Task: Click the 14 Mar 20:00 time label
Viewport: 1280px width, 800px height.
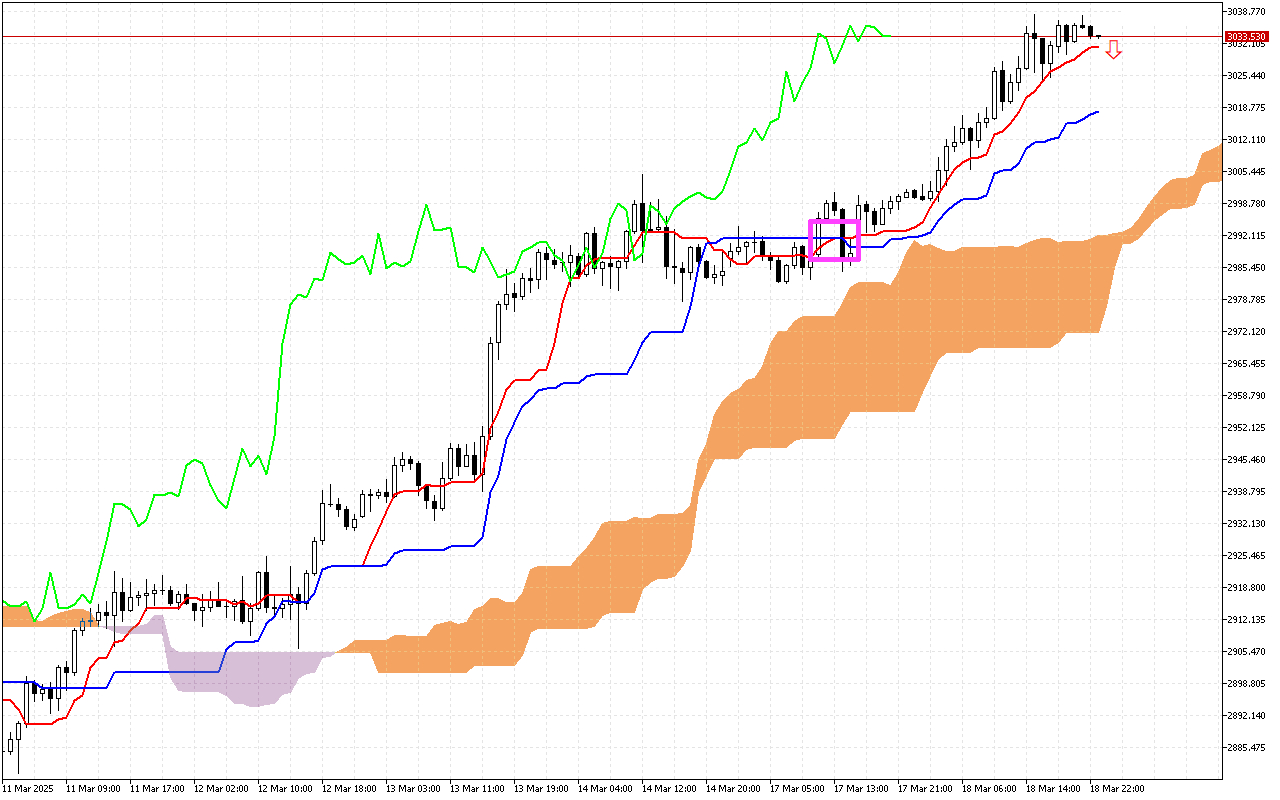Action: point(731,789)
